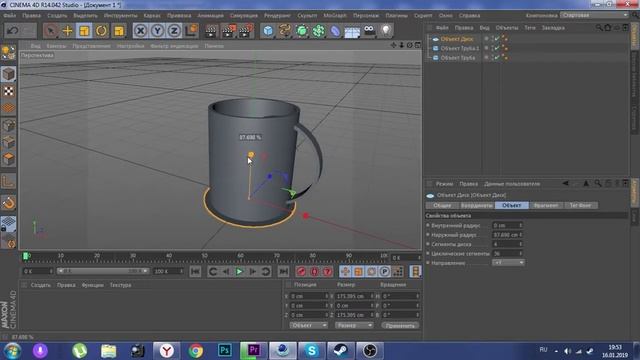Toggle the Z axis lock
Image resolution: width=640 pixels, height=360 pixels.
pos(174,31)
